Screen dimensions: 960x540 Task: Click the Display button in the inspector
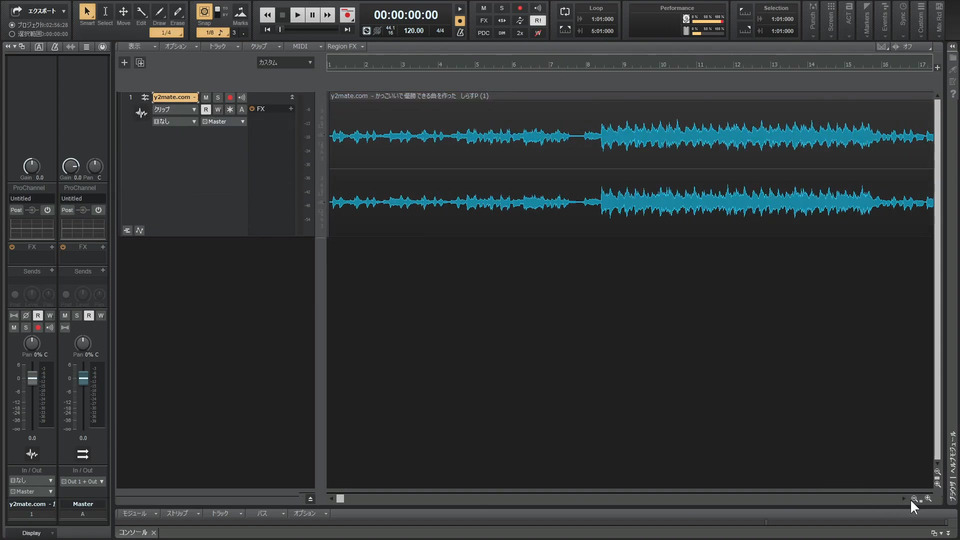pyautogui.click(x=32, y=533)
